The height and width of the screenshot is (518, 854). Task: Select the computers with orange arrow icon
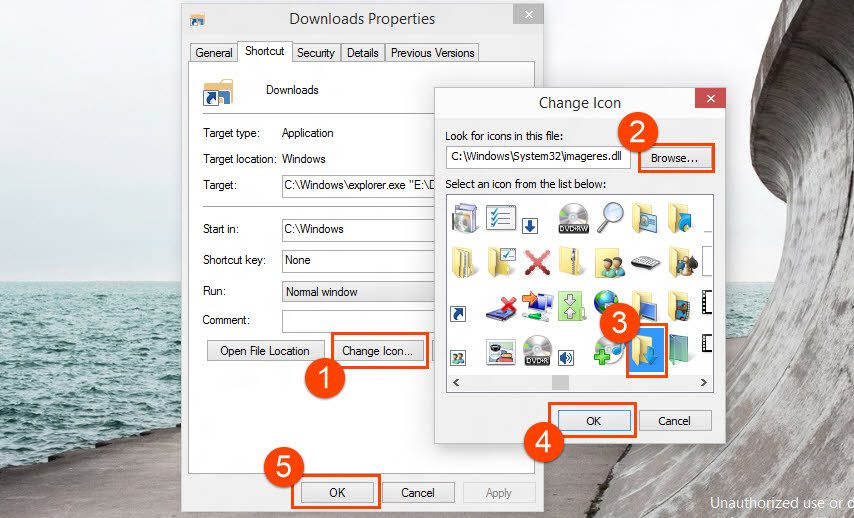[537, 306]
